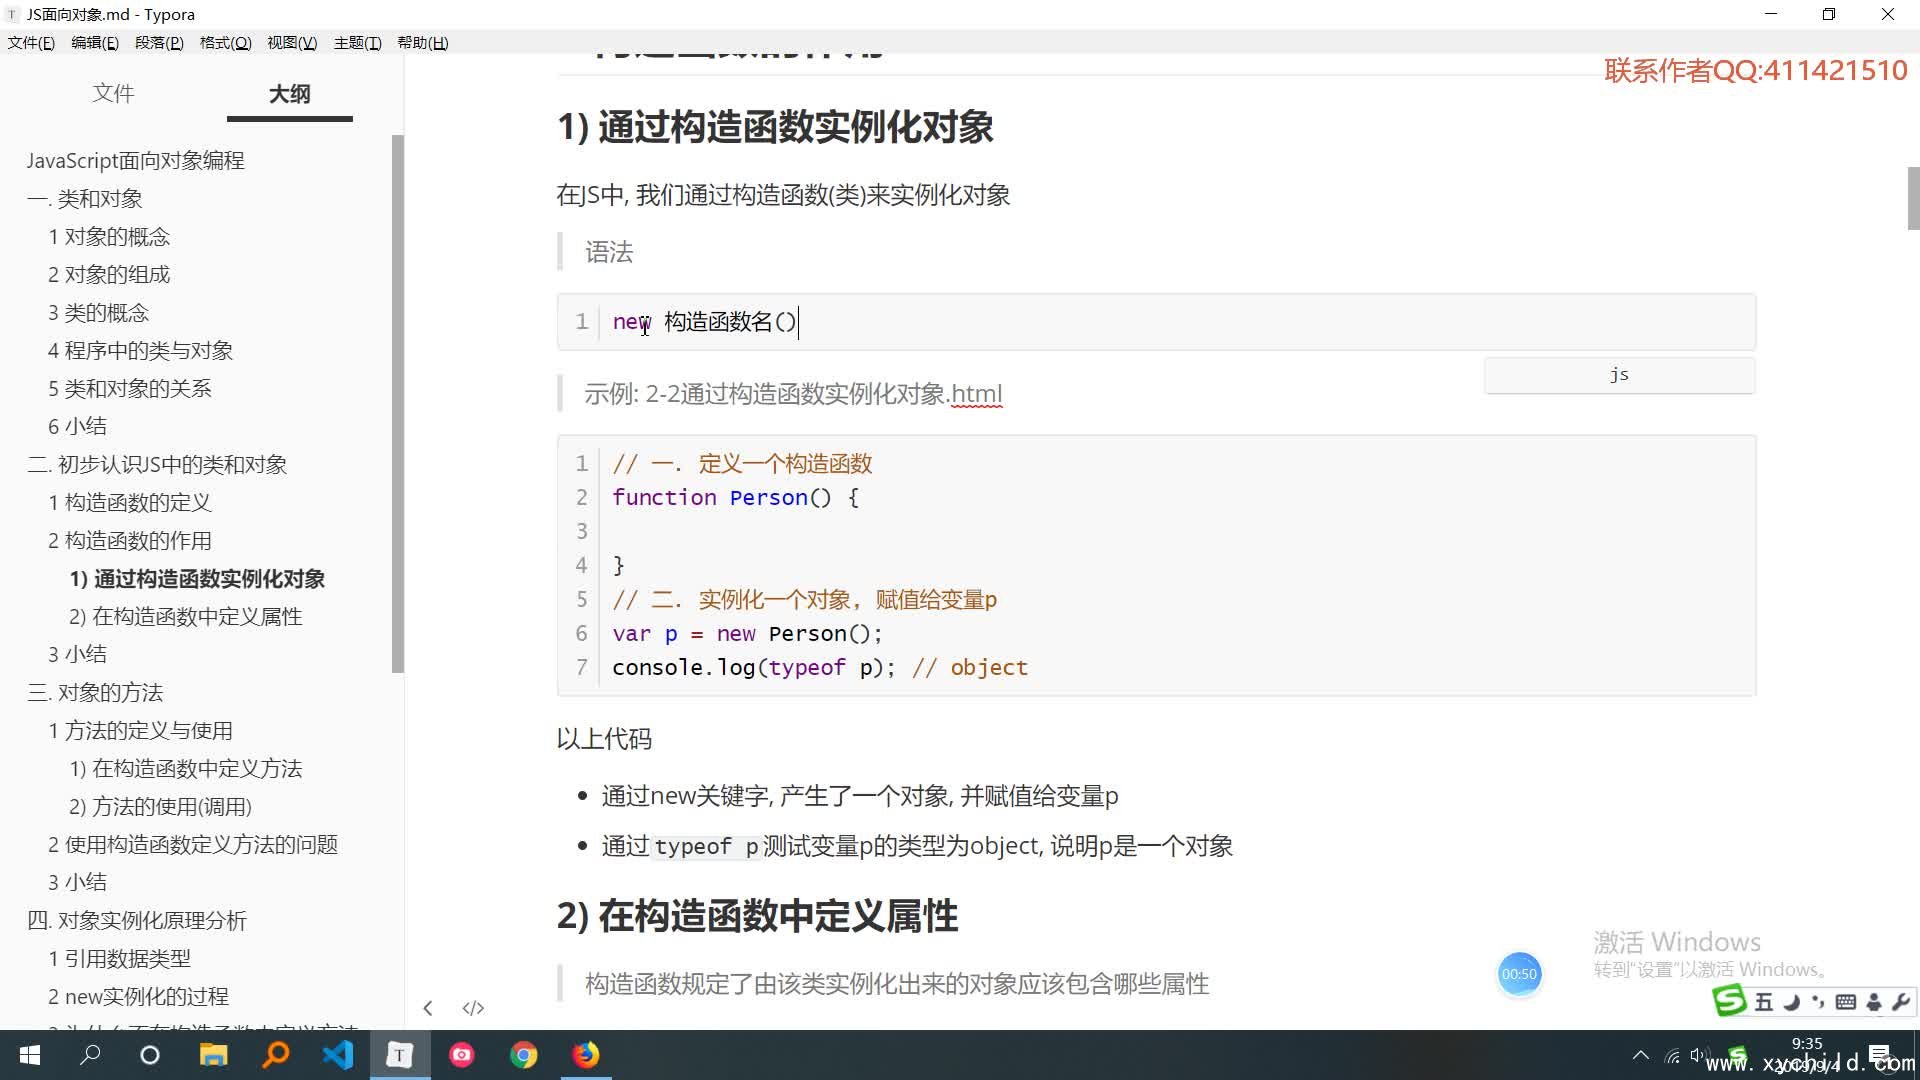Select outline 2) 在构造函数中定义属性
The width and height of the screenshot is (1920, 1080).
click(186, 617)
